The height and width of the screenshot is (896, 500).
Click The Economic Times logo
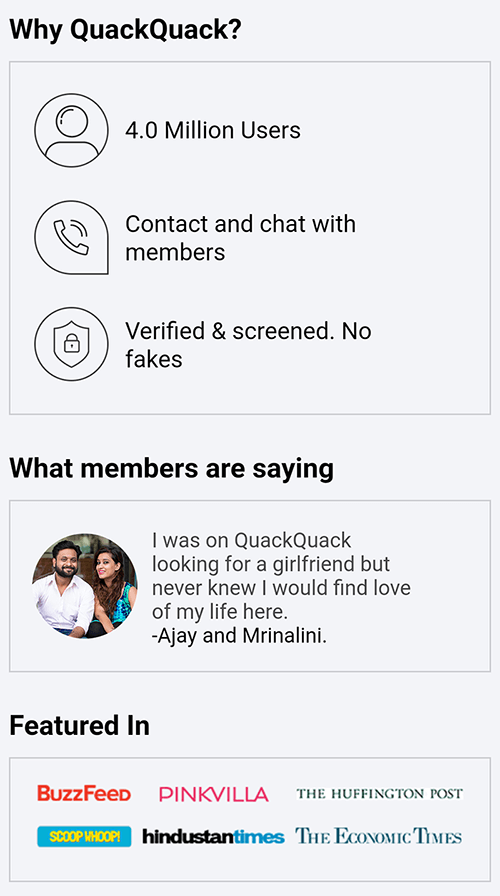pos(378,837)
